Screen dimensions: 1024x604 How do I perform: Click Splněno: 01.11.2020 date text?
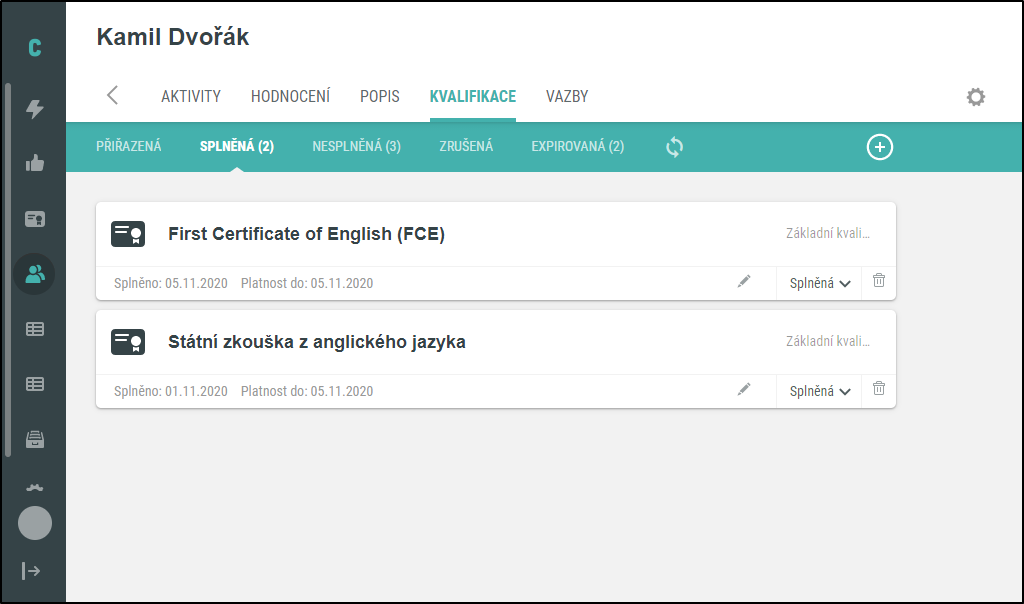[x=170, y=391]
